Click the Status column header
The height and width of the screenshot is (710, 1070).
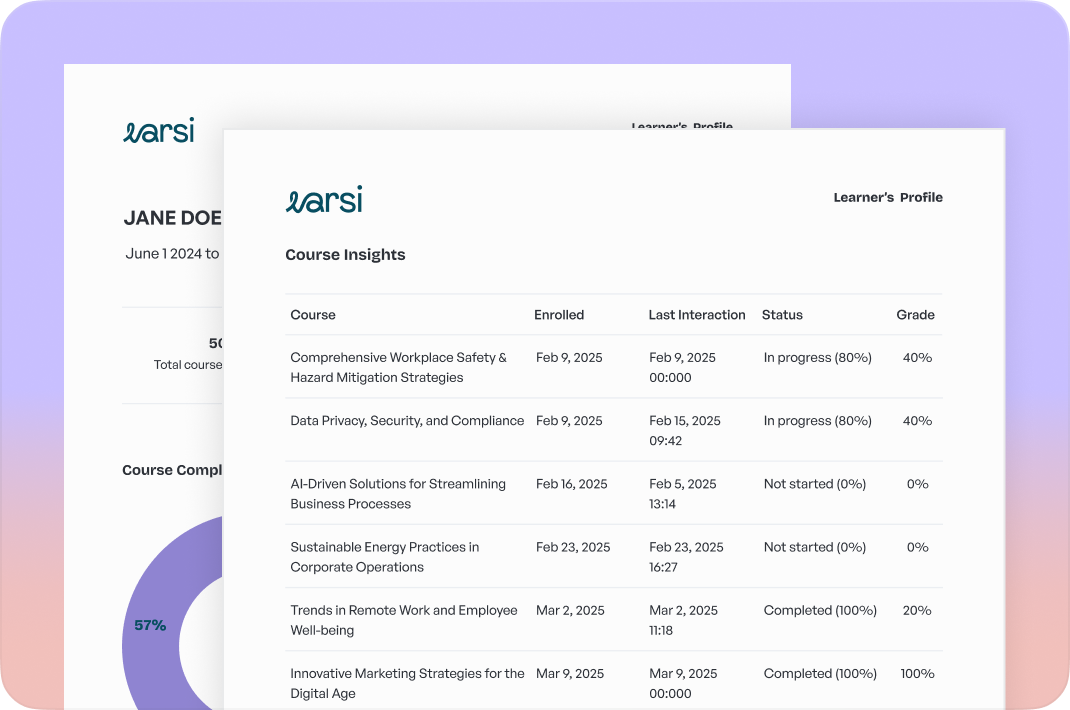tap(782, 315)
